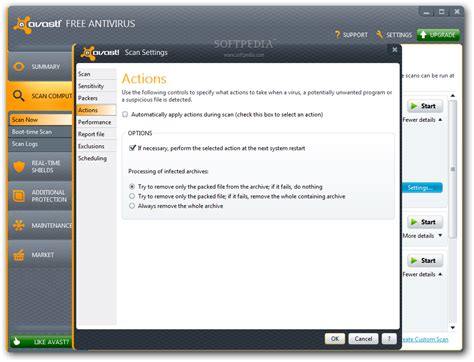
Task: Click scrollbar up arrow in main window
Action: (x=453, y=96)
